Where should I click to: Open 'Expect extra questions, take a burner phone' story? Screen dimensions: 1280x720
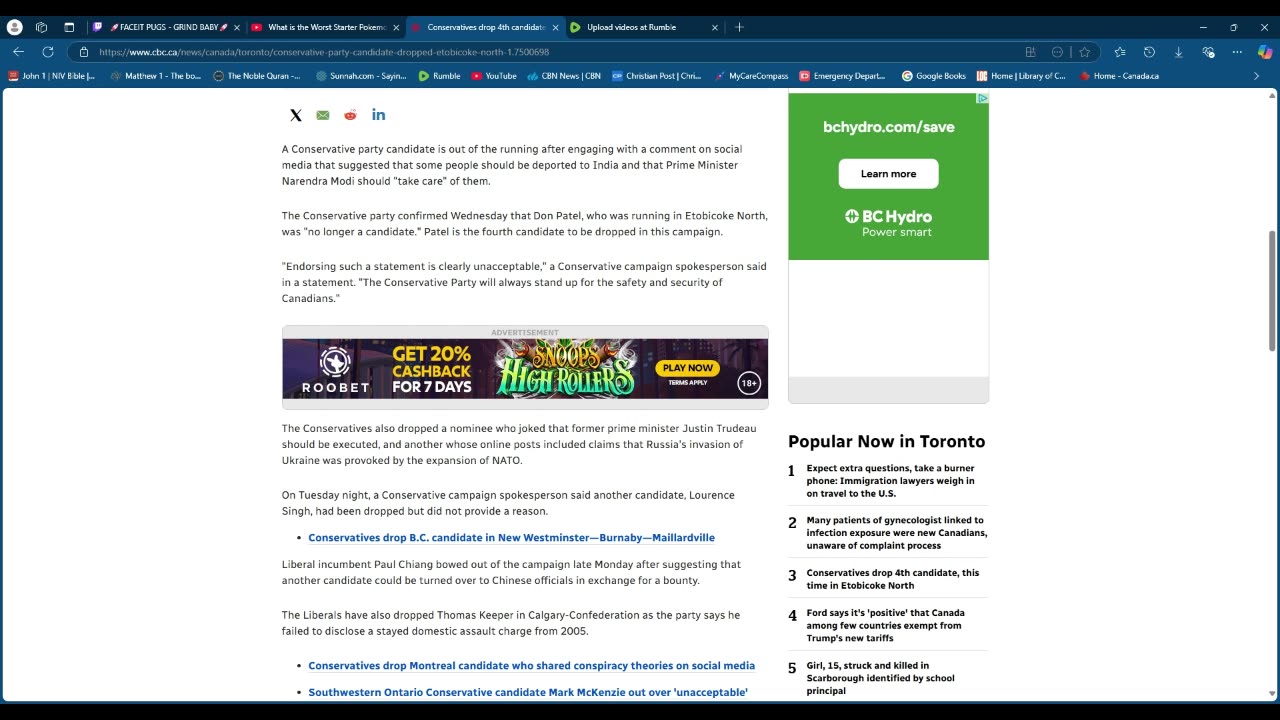pos(891,481)
